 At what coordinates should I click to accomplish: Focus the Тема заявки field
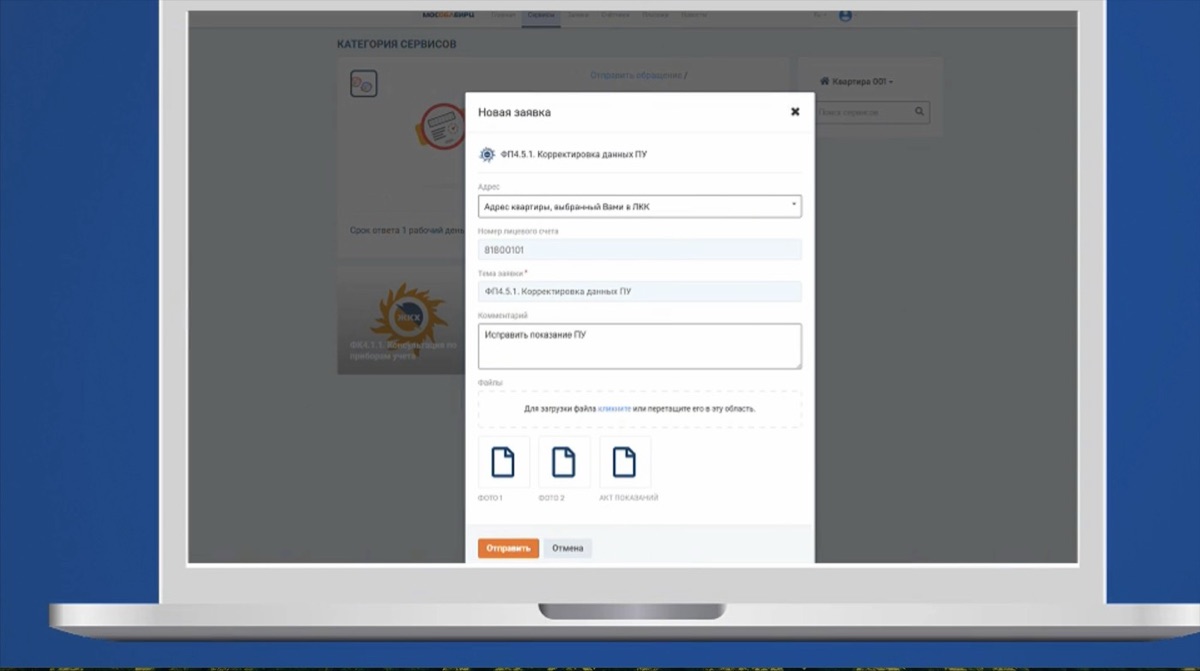tap(640, 291)
